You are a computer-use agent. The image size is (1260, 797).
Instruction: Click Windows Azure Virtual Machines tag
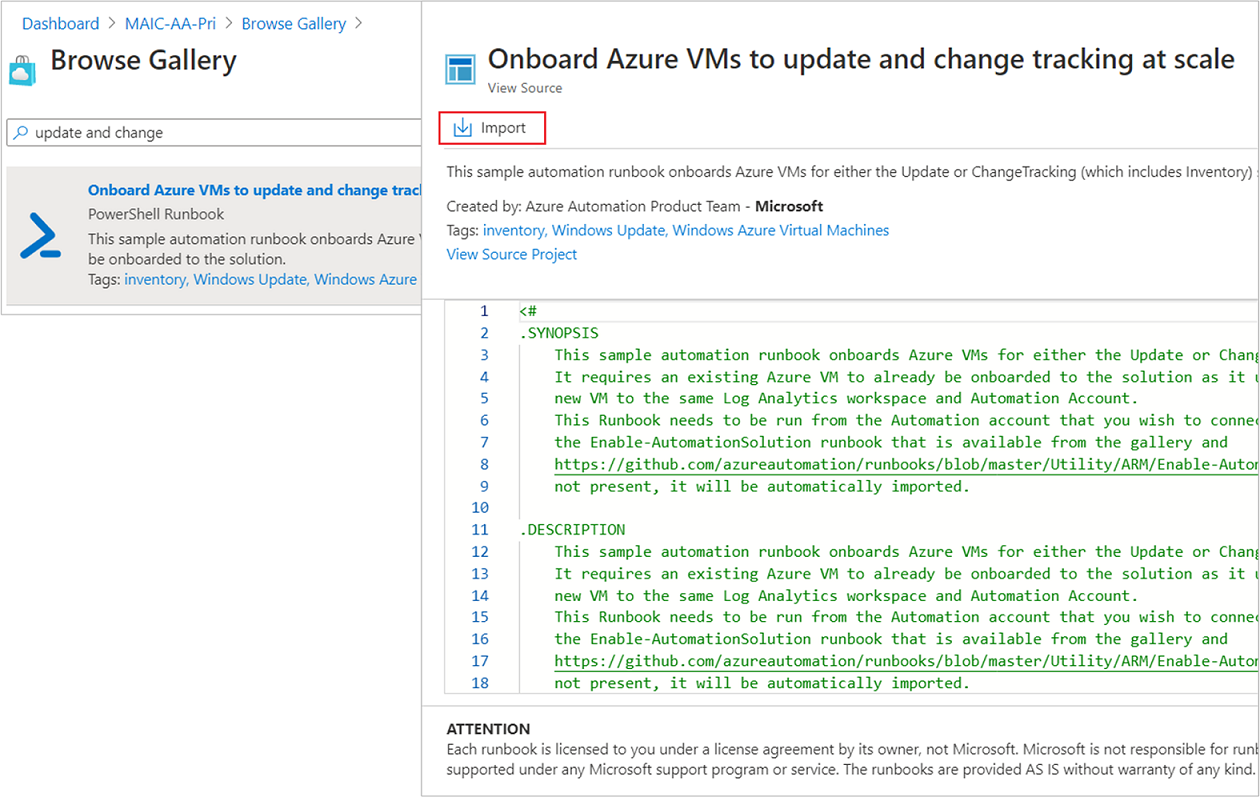pos(781,230)
